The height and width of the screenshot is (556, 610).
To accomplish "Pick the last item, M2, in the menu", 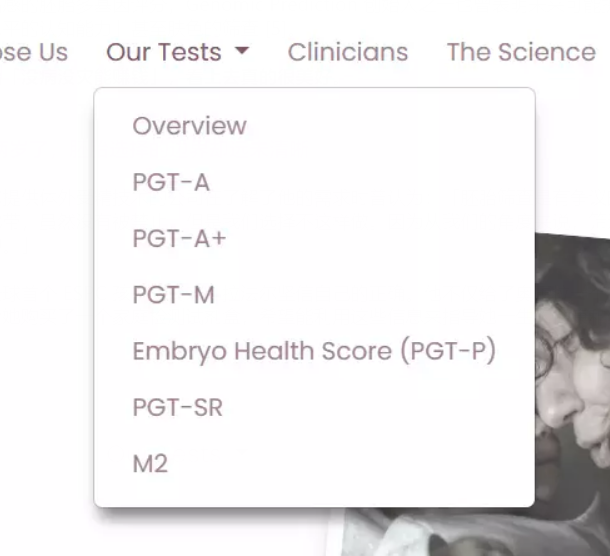I will [x=150, y=464].
